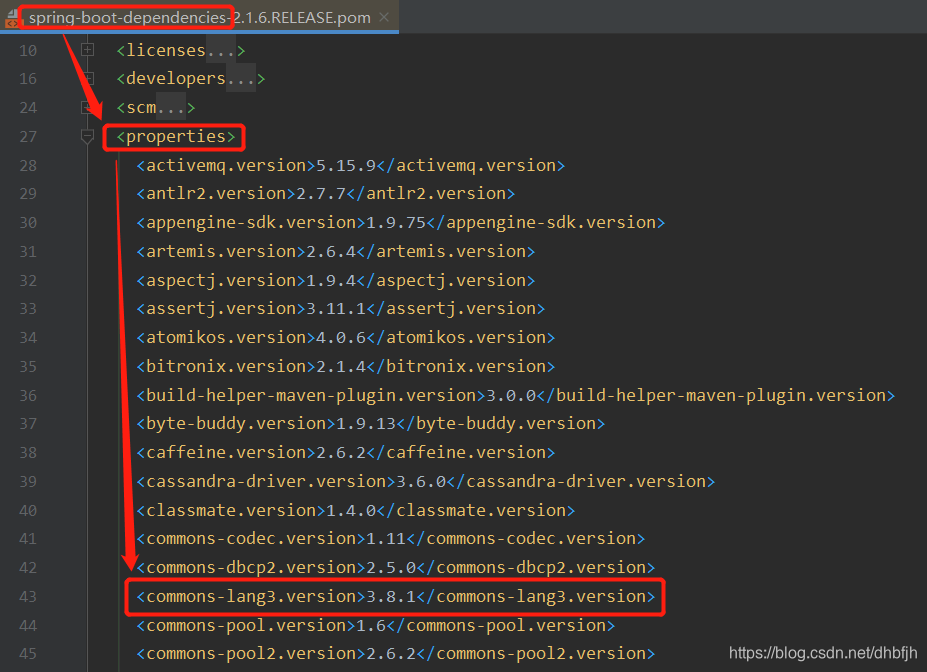927x672 pixels.
Task: Select the spring-boot-dependencies-2.1.6.RELEASE.pom tab
Action: pos(199,17)
